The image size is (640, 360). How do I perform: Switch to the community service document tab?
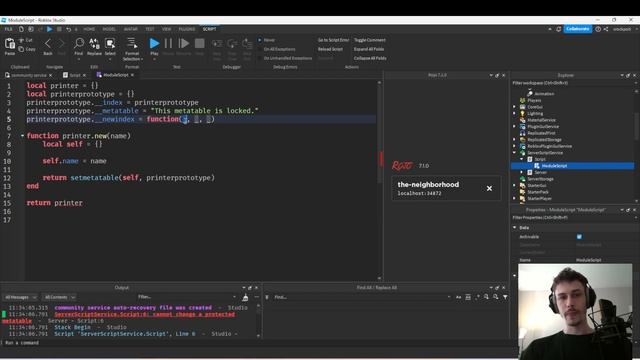coord(29,75)
